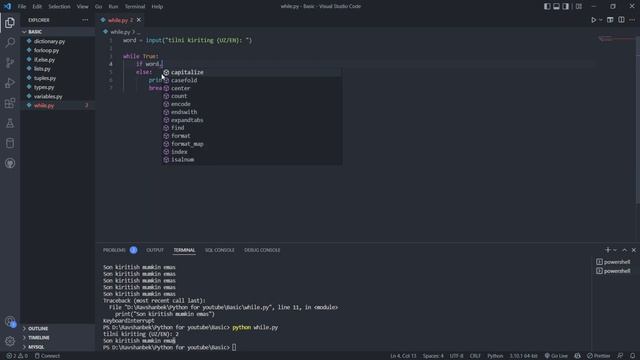Toggle the secondary side bar layout icon
Image resolution: width=640 pixels, height=360 pixels.
(566, 7)
